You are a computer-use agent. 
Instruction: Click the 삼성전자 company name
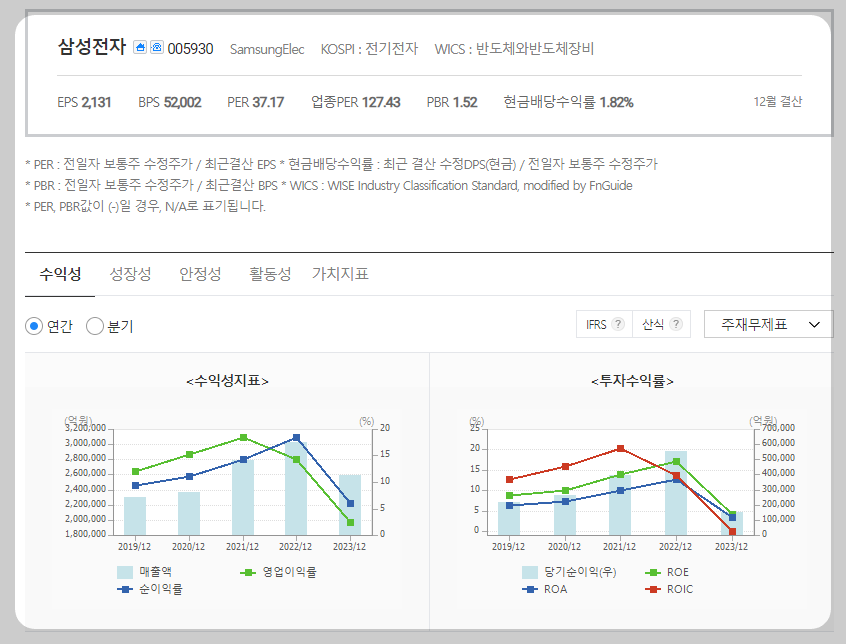pyautogui.click(x=92, y=46)
